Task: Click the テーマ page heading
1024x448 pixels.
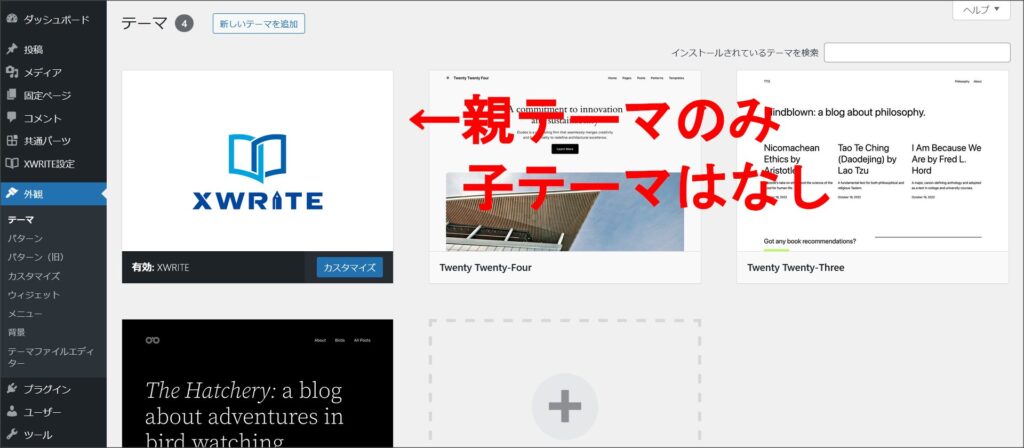Action: tap(144, 24)
